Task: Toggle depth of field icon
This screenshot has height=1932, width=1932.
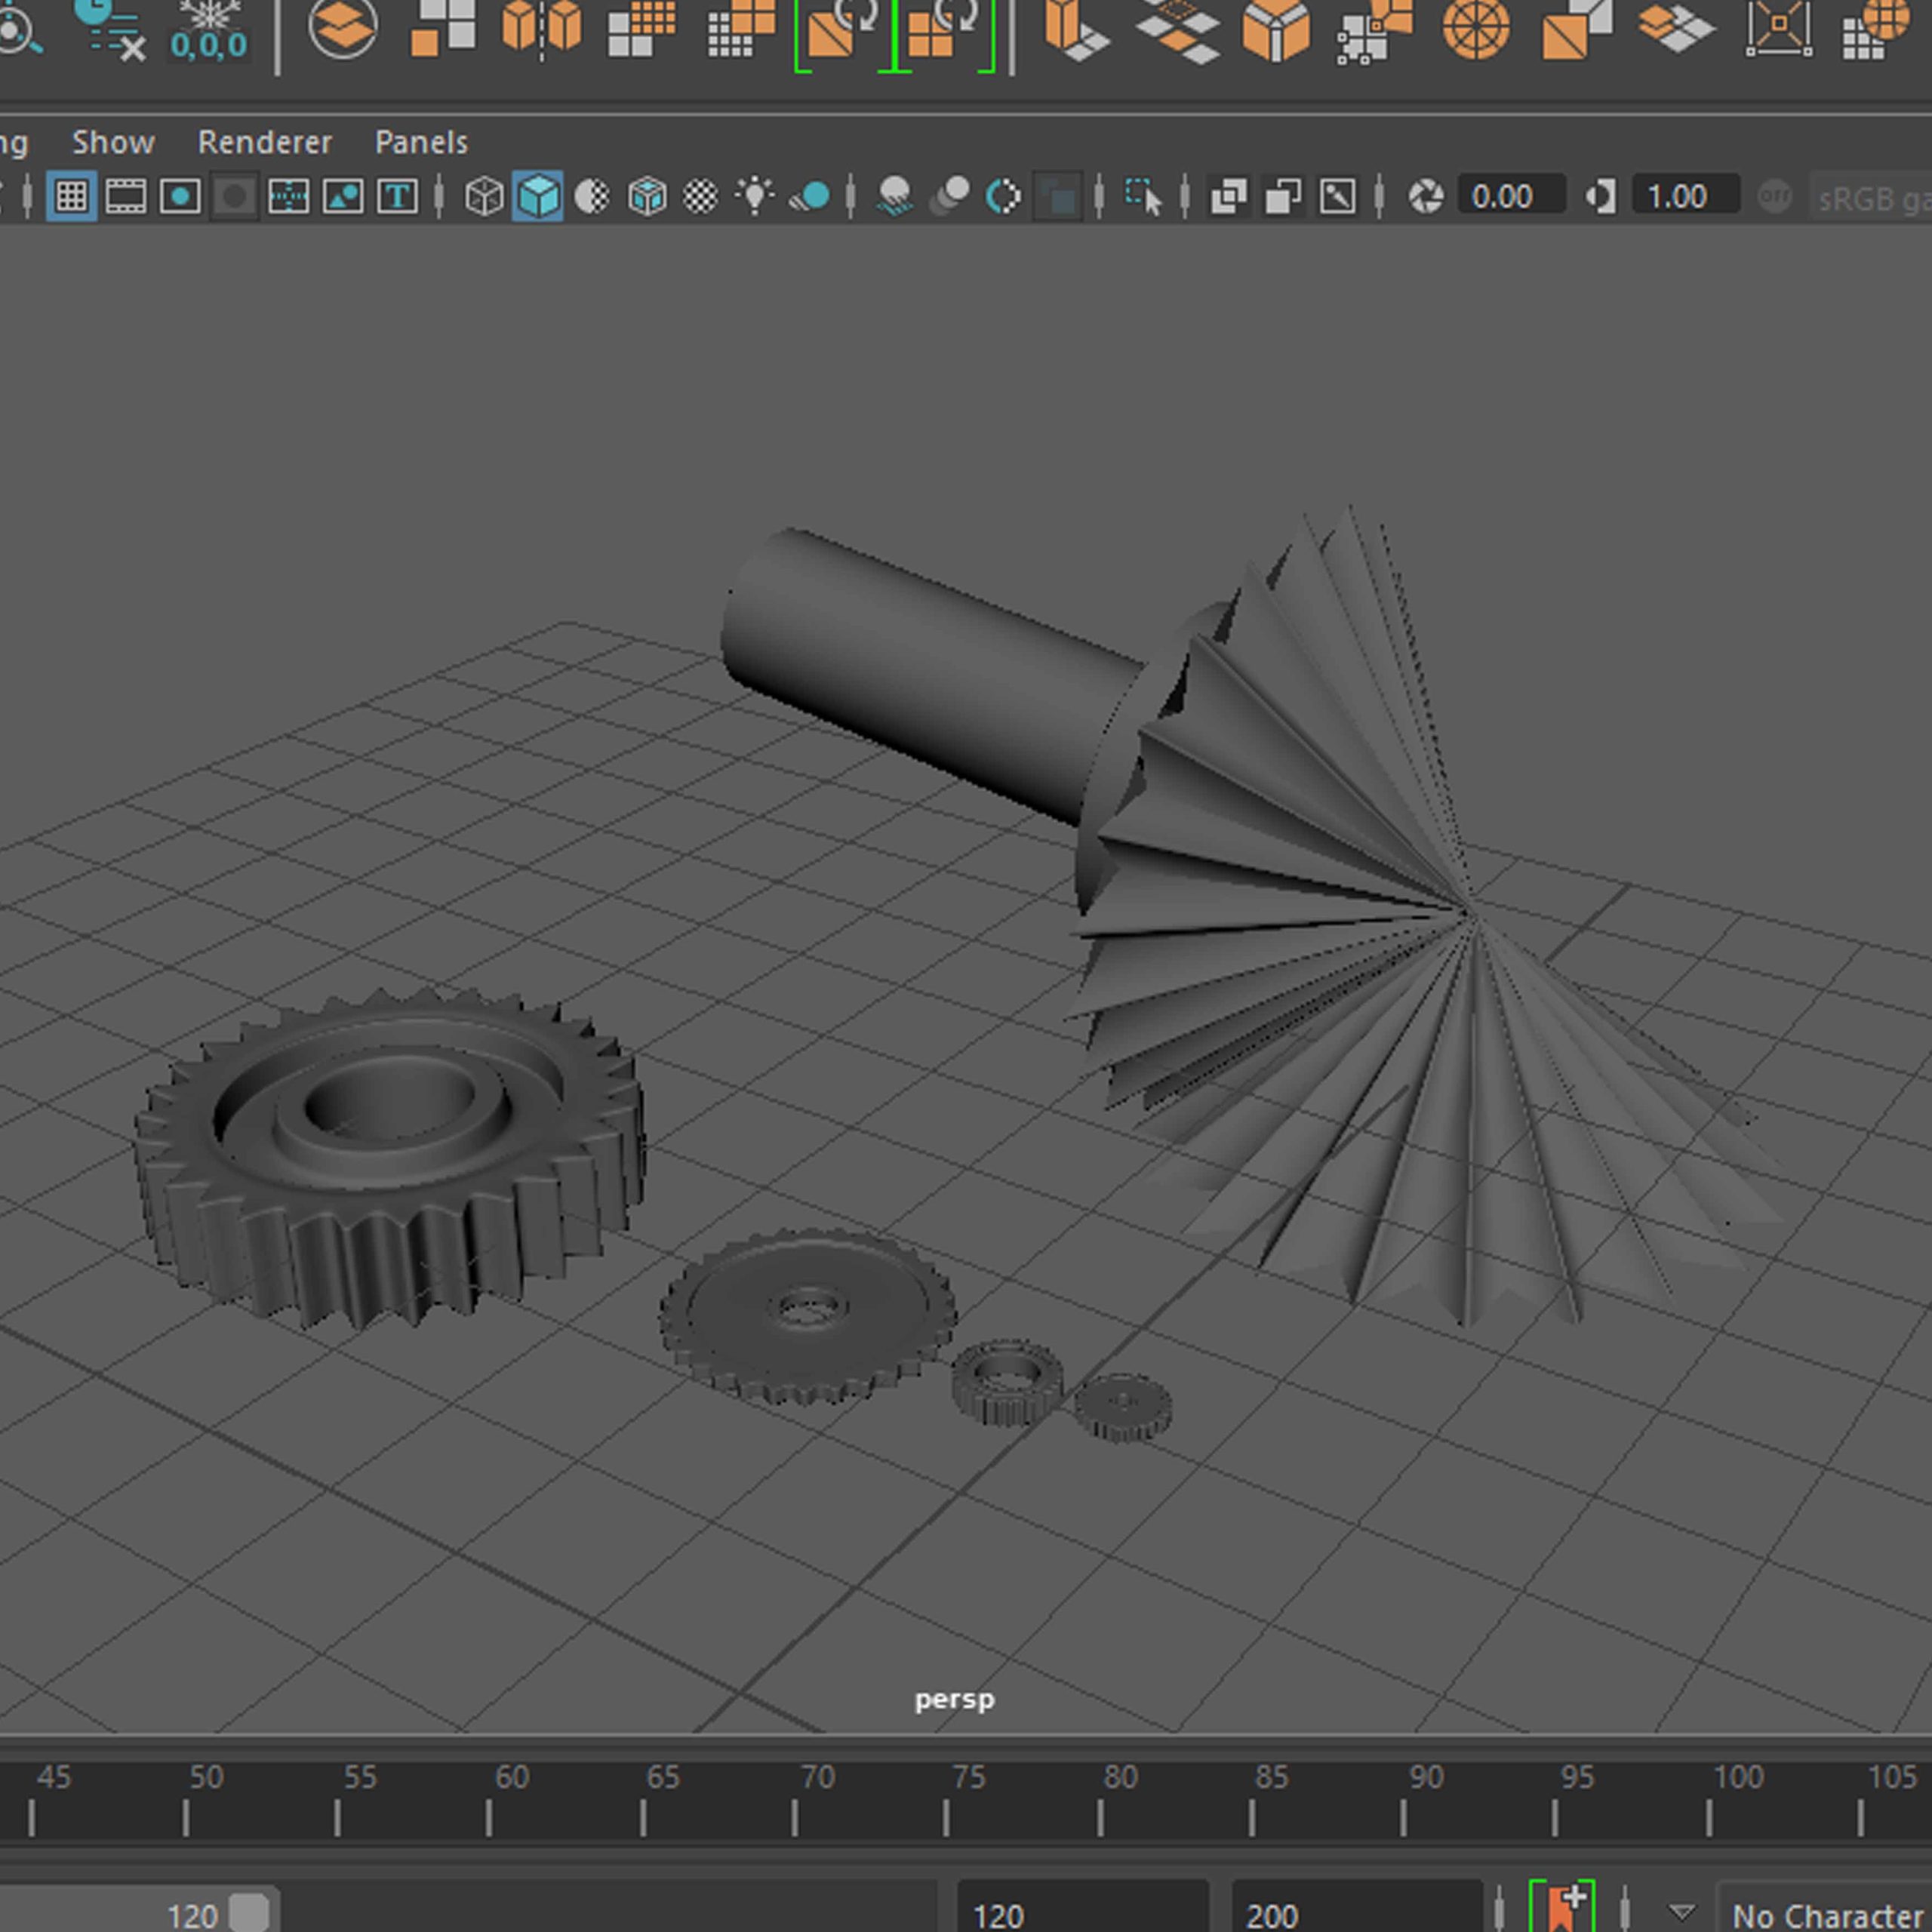Action: pos(1057,196)
